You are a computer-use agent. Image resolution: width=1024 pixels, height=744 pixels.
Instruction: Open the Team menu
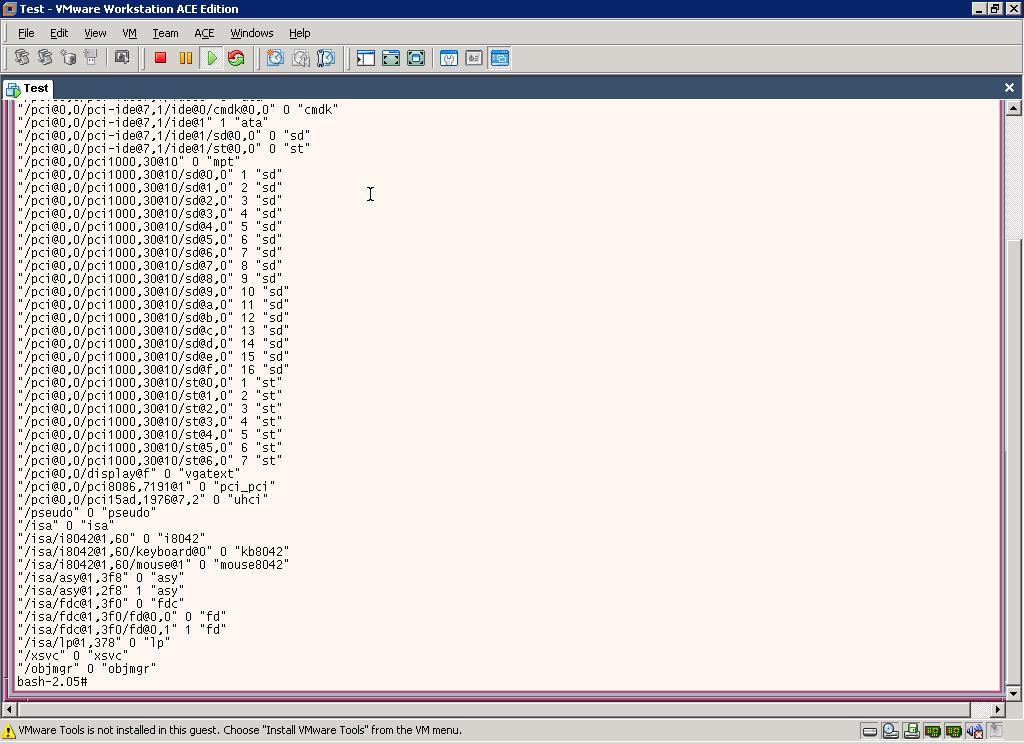coord(165,33)
